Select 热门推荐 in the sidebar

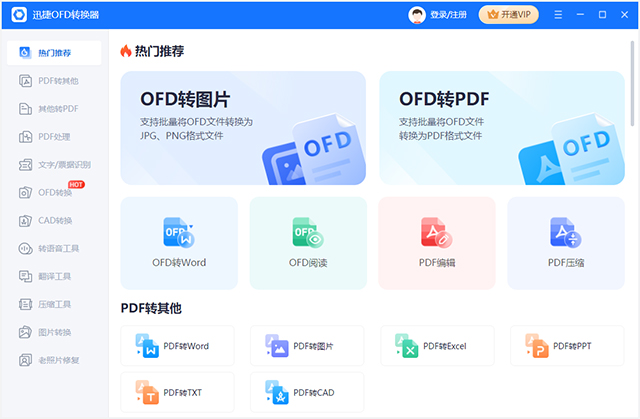[x=54, y=53]
